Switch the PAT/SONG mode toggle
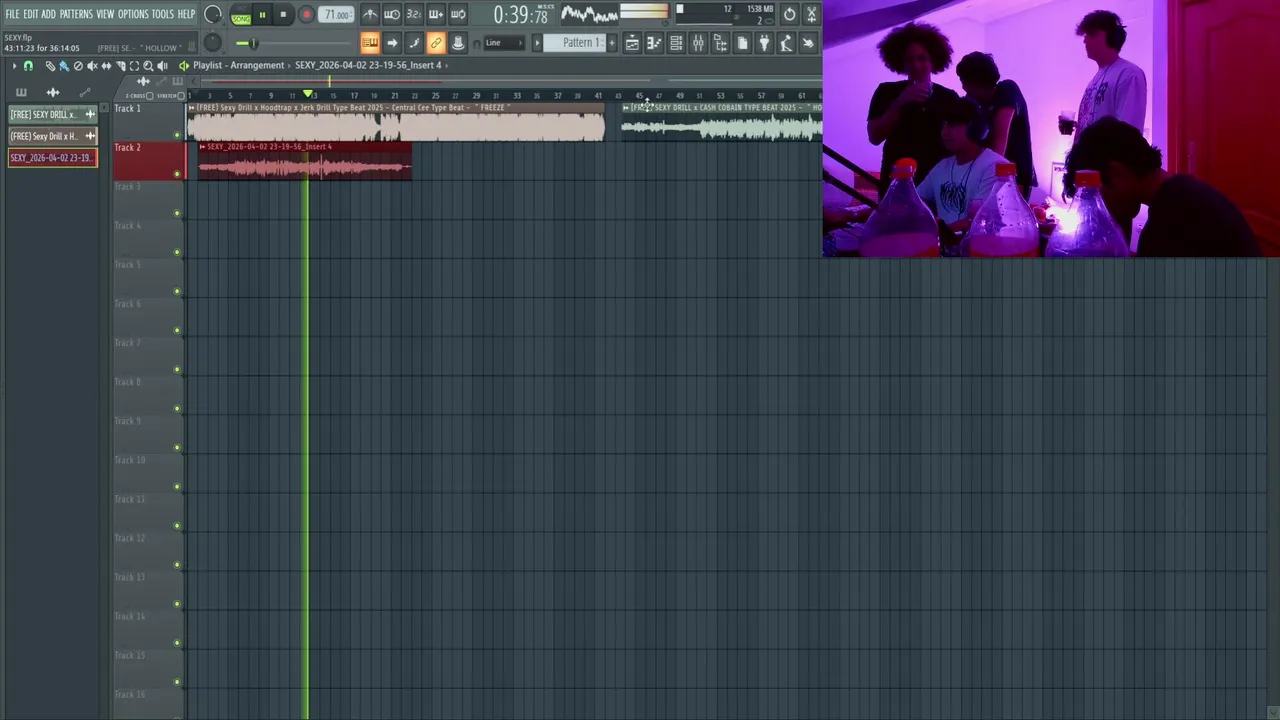This screenshot has height=720, width=1280. point(241,15)
